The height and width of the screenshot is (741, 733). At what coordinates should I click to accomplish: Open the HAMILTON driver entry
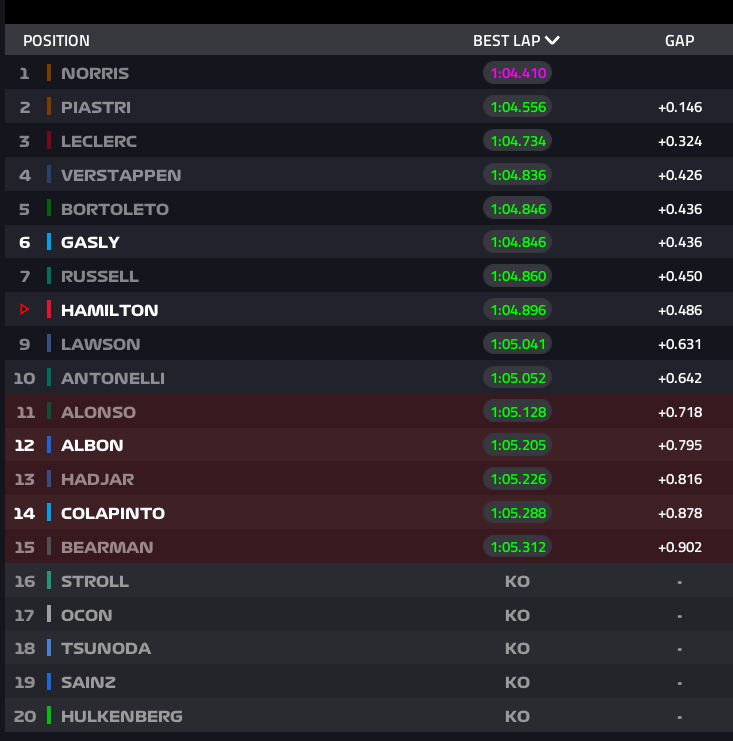(109, 310)
